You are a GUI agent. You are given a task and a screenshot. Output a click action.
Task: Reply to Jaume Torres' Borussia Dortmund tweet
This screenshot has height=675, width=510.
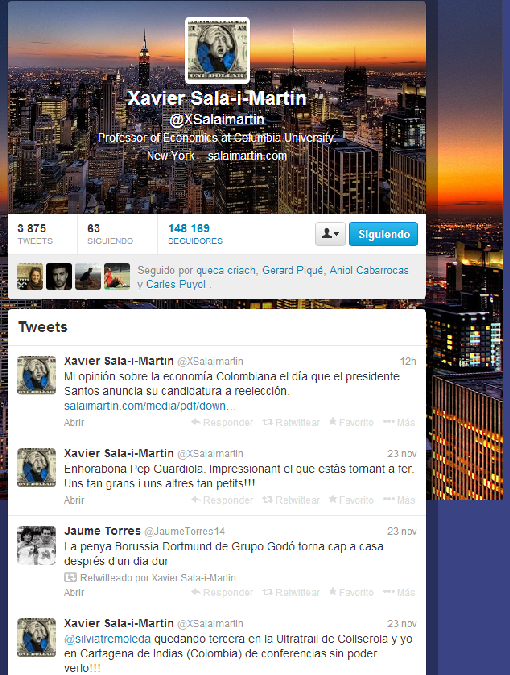(223, 592)
